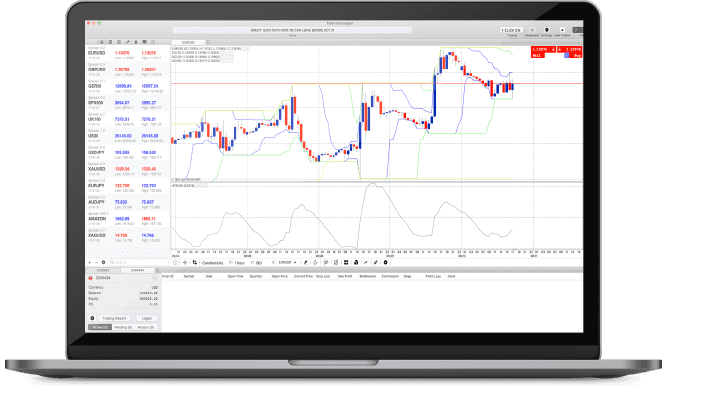Switch to the History tab
Viewport: 725px width, 393px height.
click(x=146, y=327)
